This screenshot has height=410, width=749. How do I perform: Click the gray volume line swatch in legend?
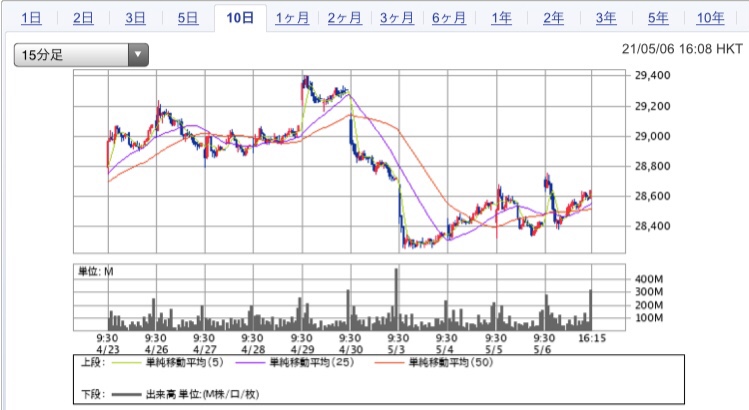[126, 395]
